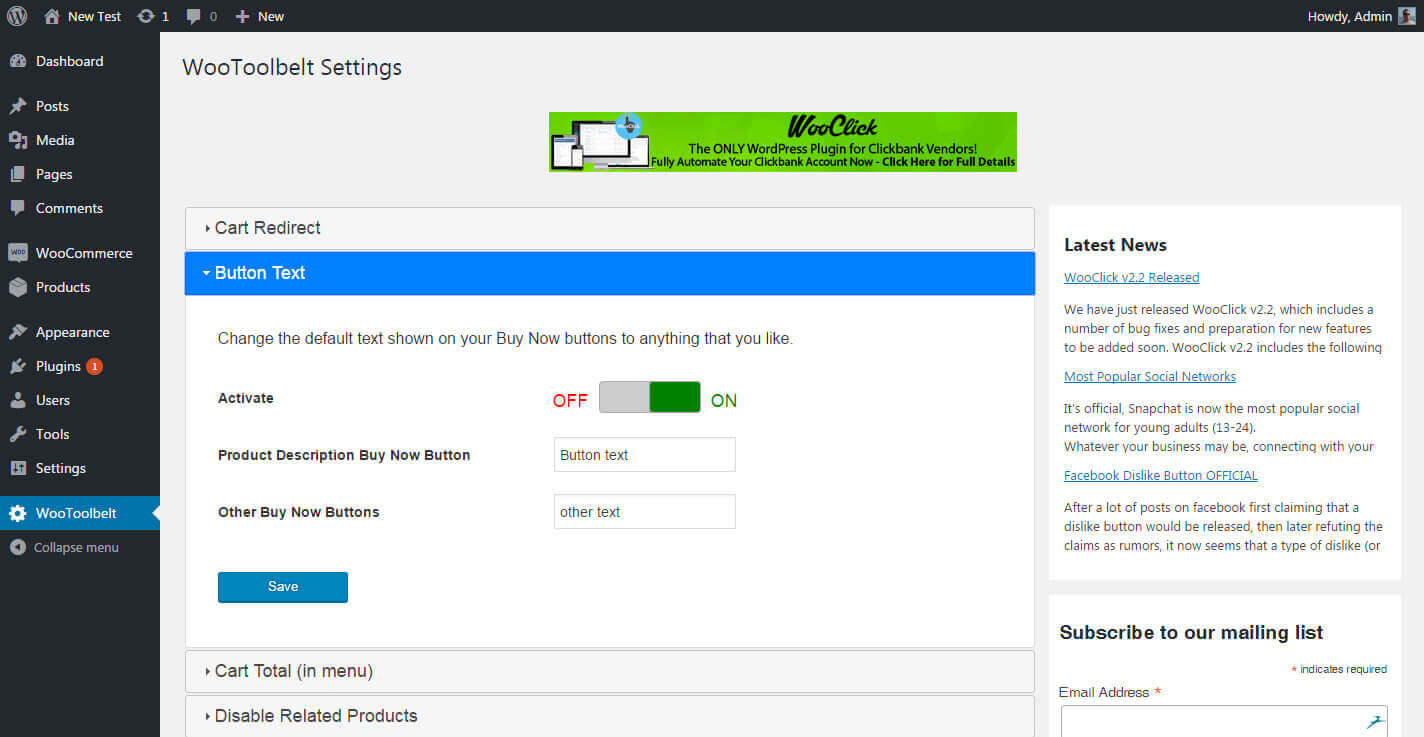This screenshot has height=737, width=1424.
Task: Click the Collapse menu arrow icon
Action: tap(17, 547)
